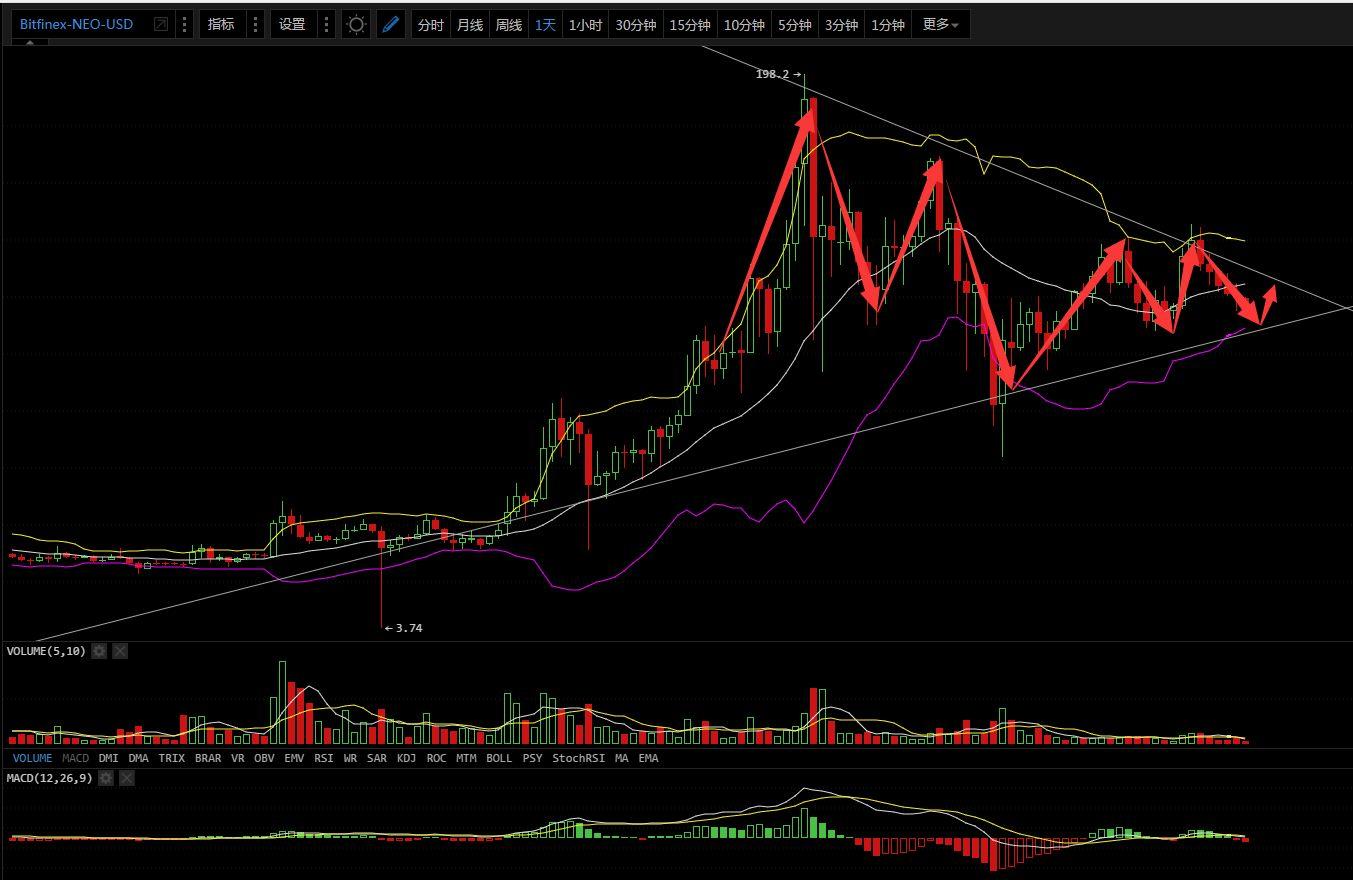Select the VOLUME indicator tab
This screenshot has height=880, width=1353.
coord(32,758)
